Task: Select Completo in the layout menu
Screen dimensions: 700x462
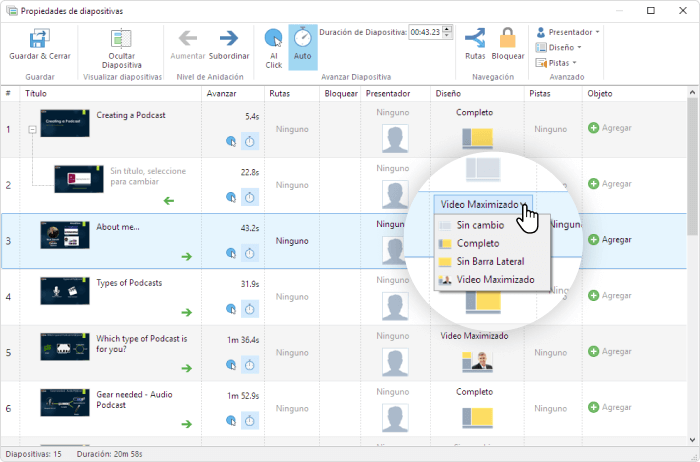Action: (477, 243)
